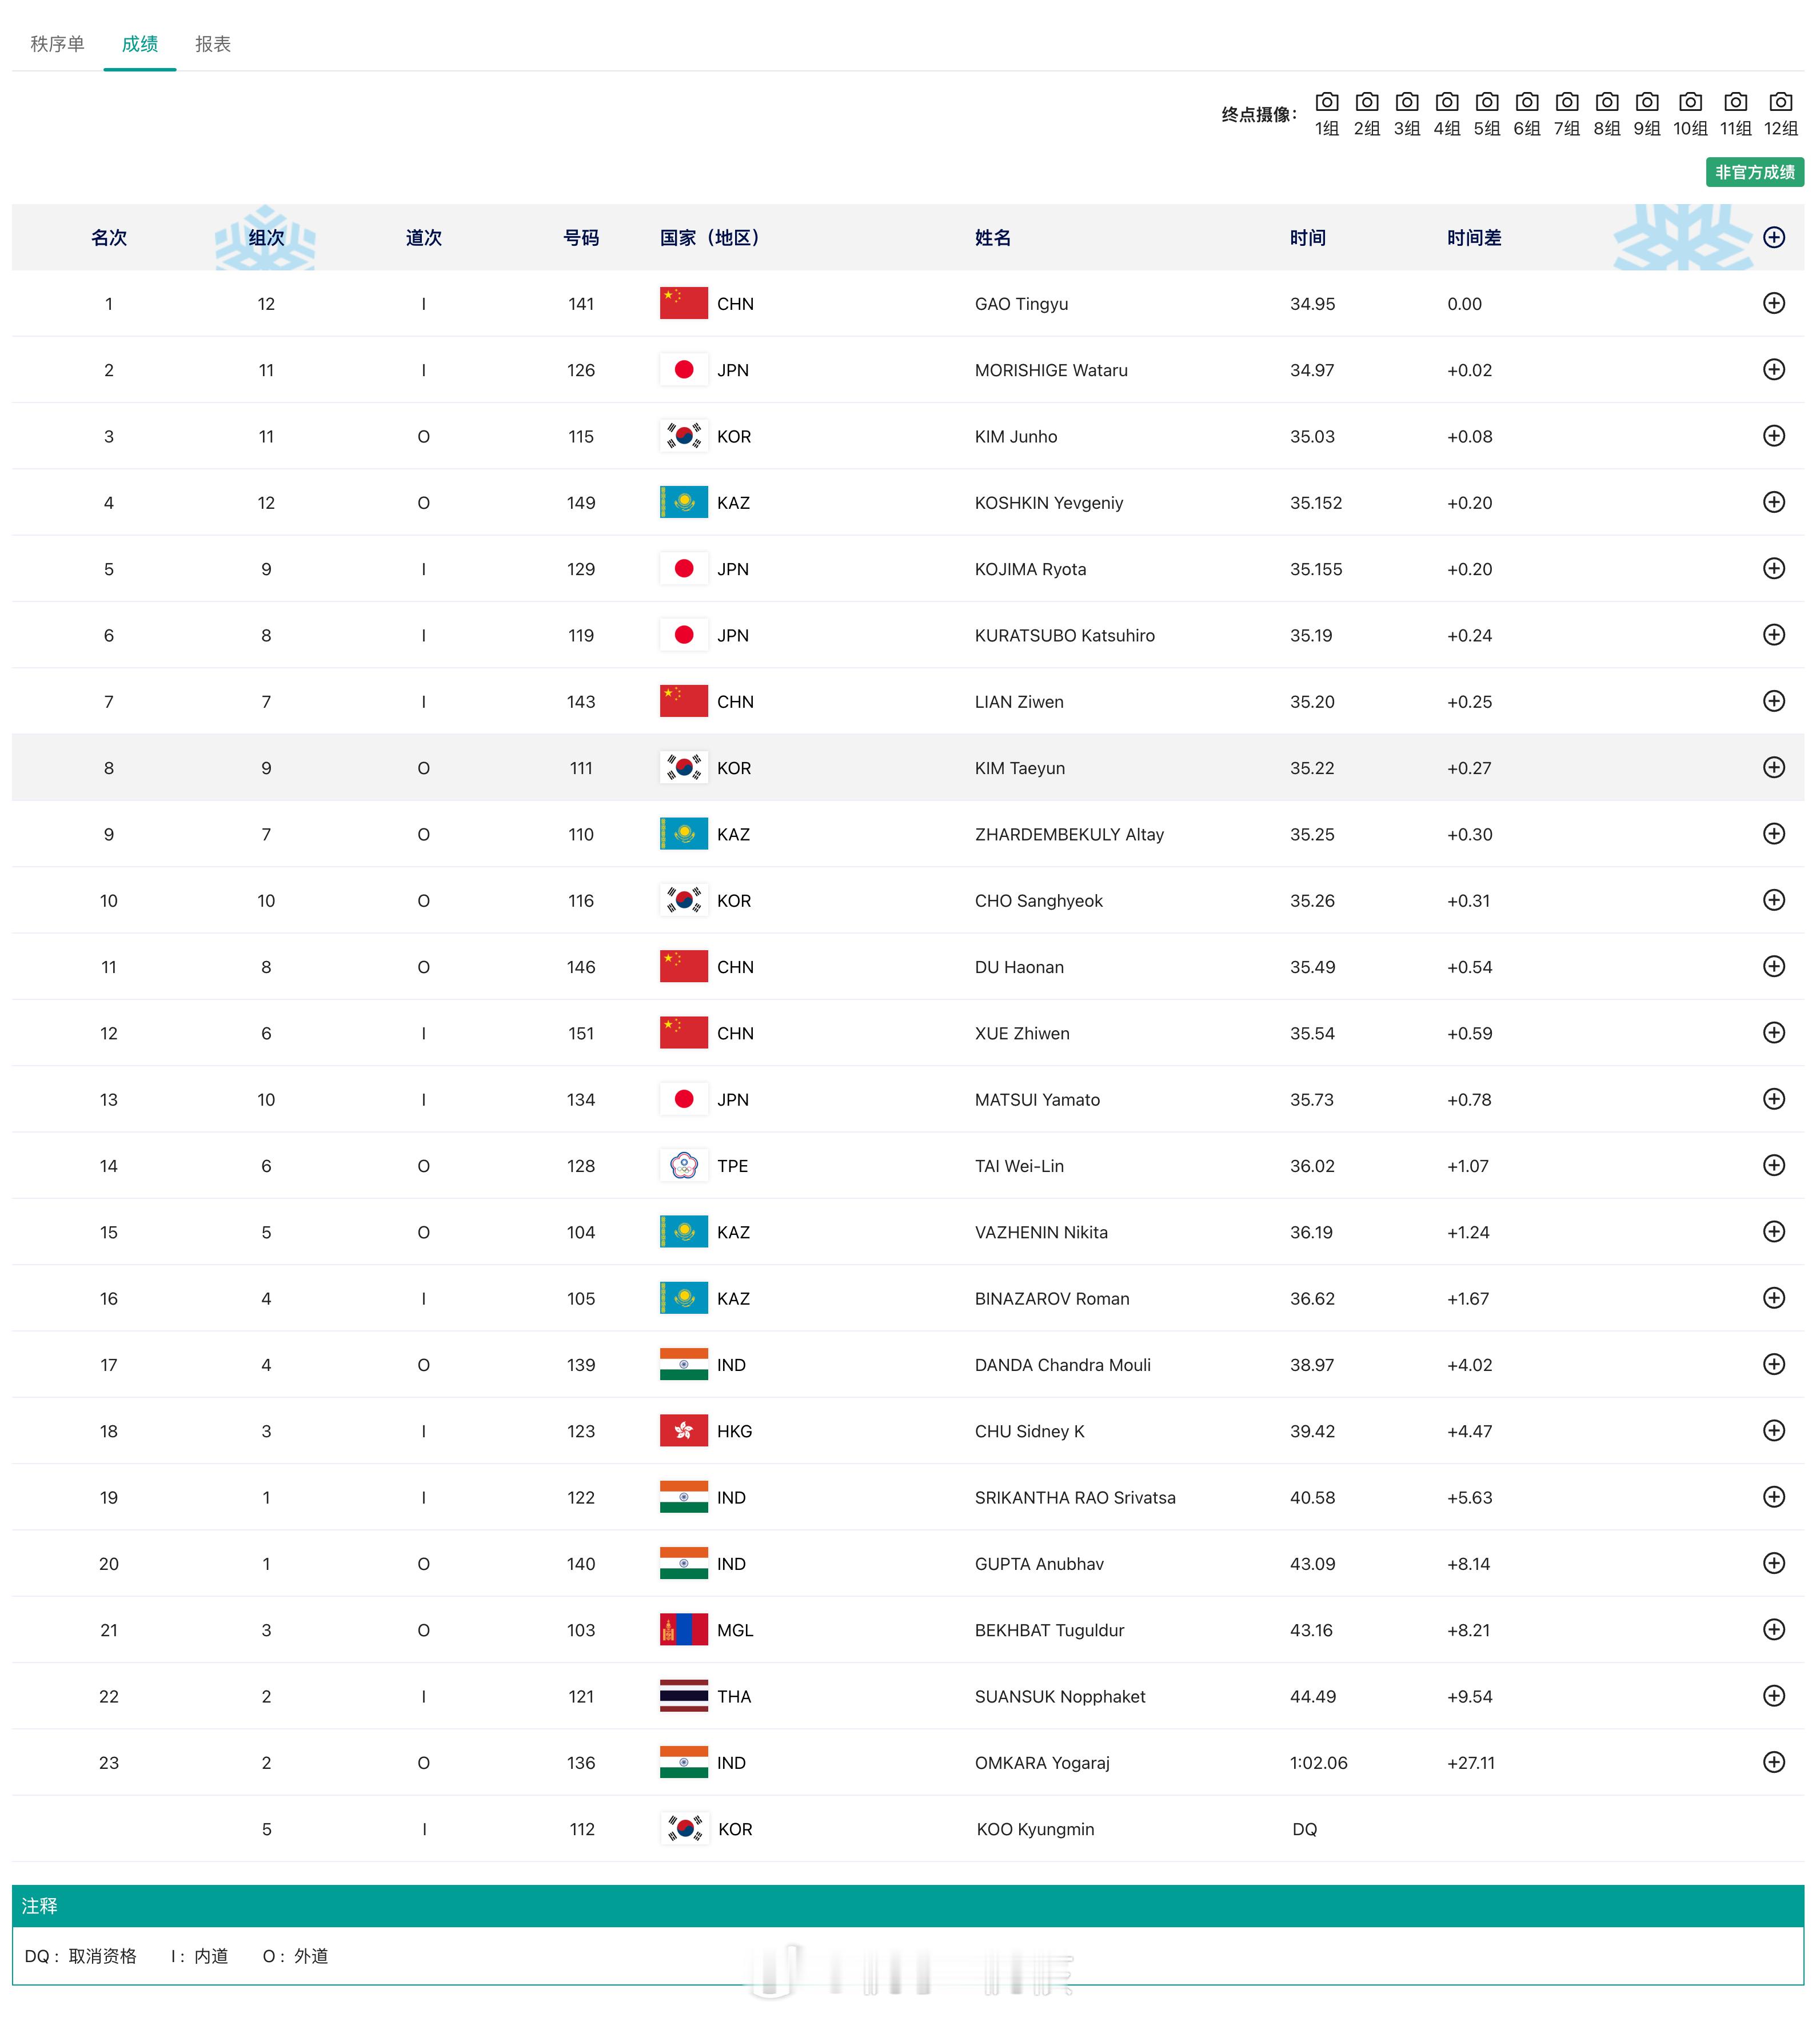1820x2017 pixels.
Task: Click the HKG country code
Action: (x=734, y=1431)
